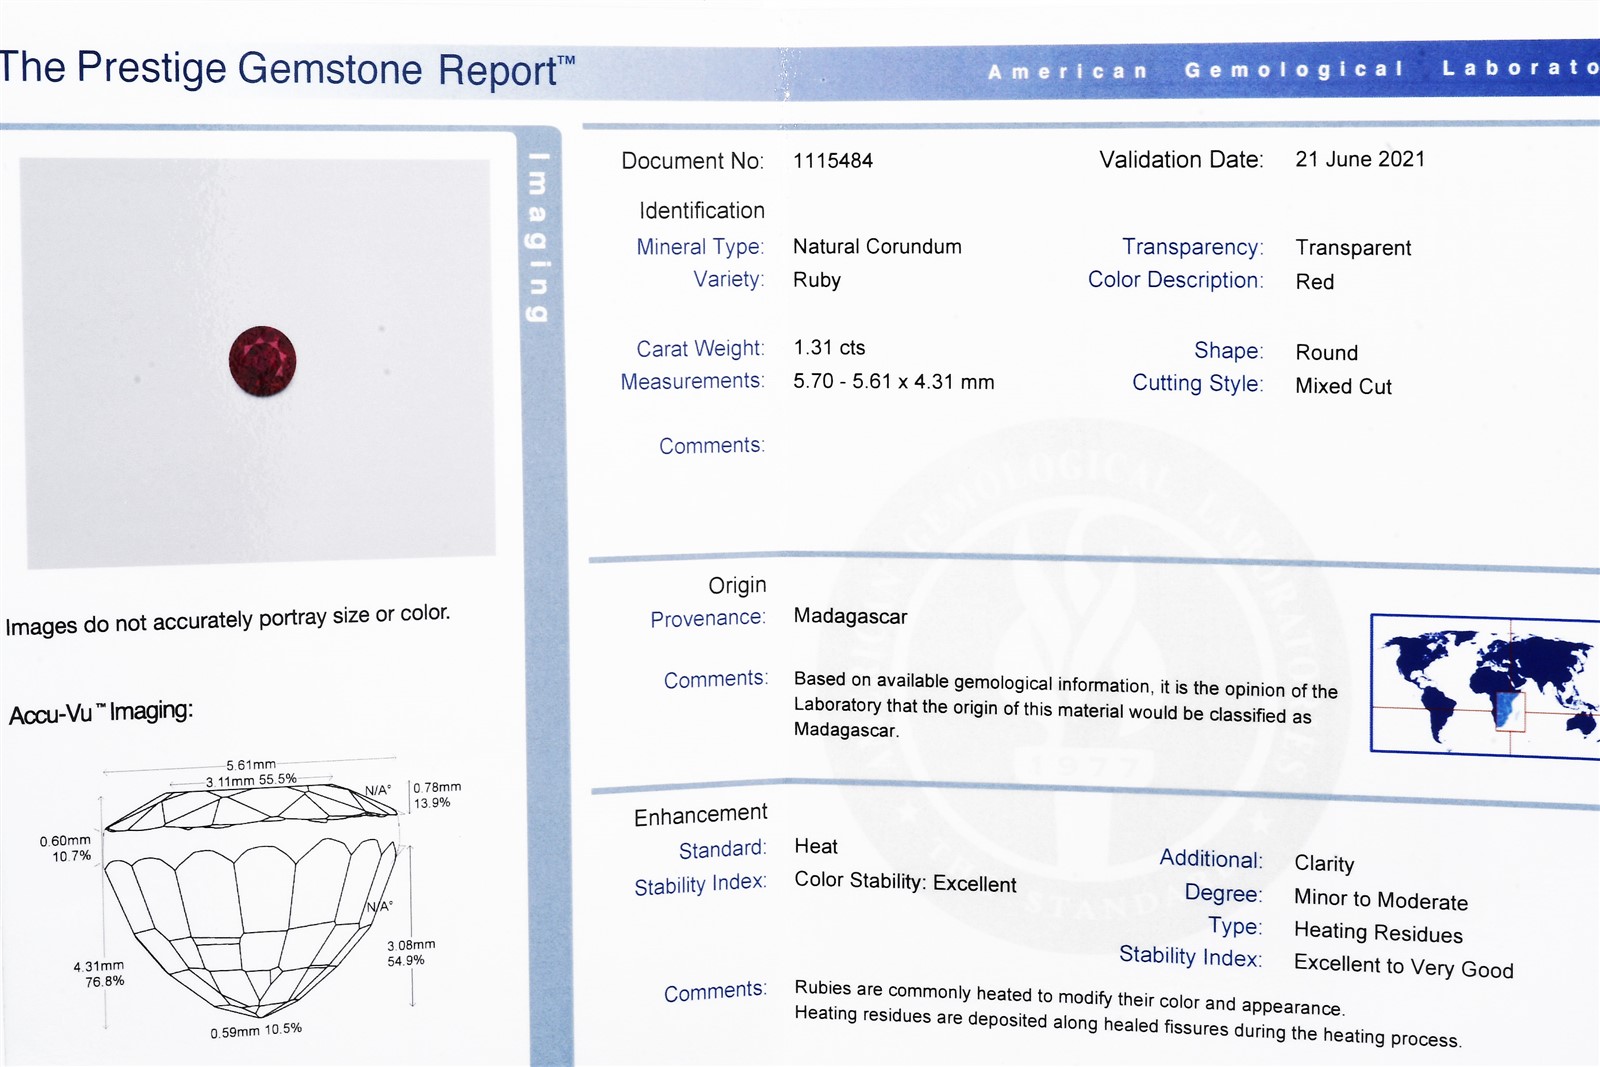Click the 1.31 cts carat weight
The height and width of the screenshot is (1067, 1600).
click(x=829, y=348)
